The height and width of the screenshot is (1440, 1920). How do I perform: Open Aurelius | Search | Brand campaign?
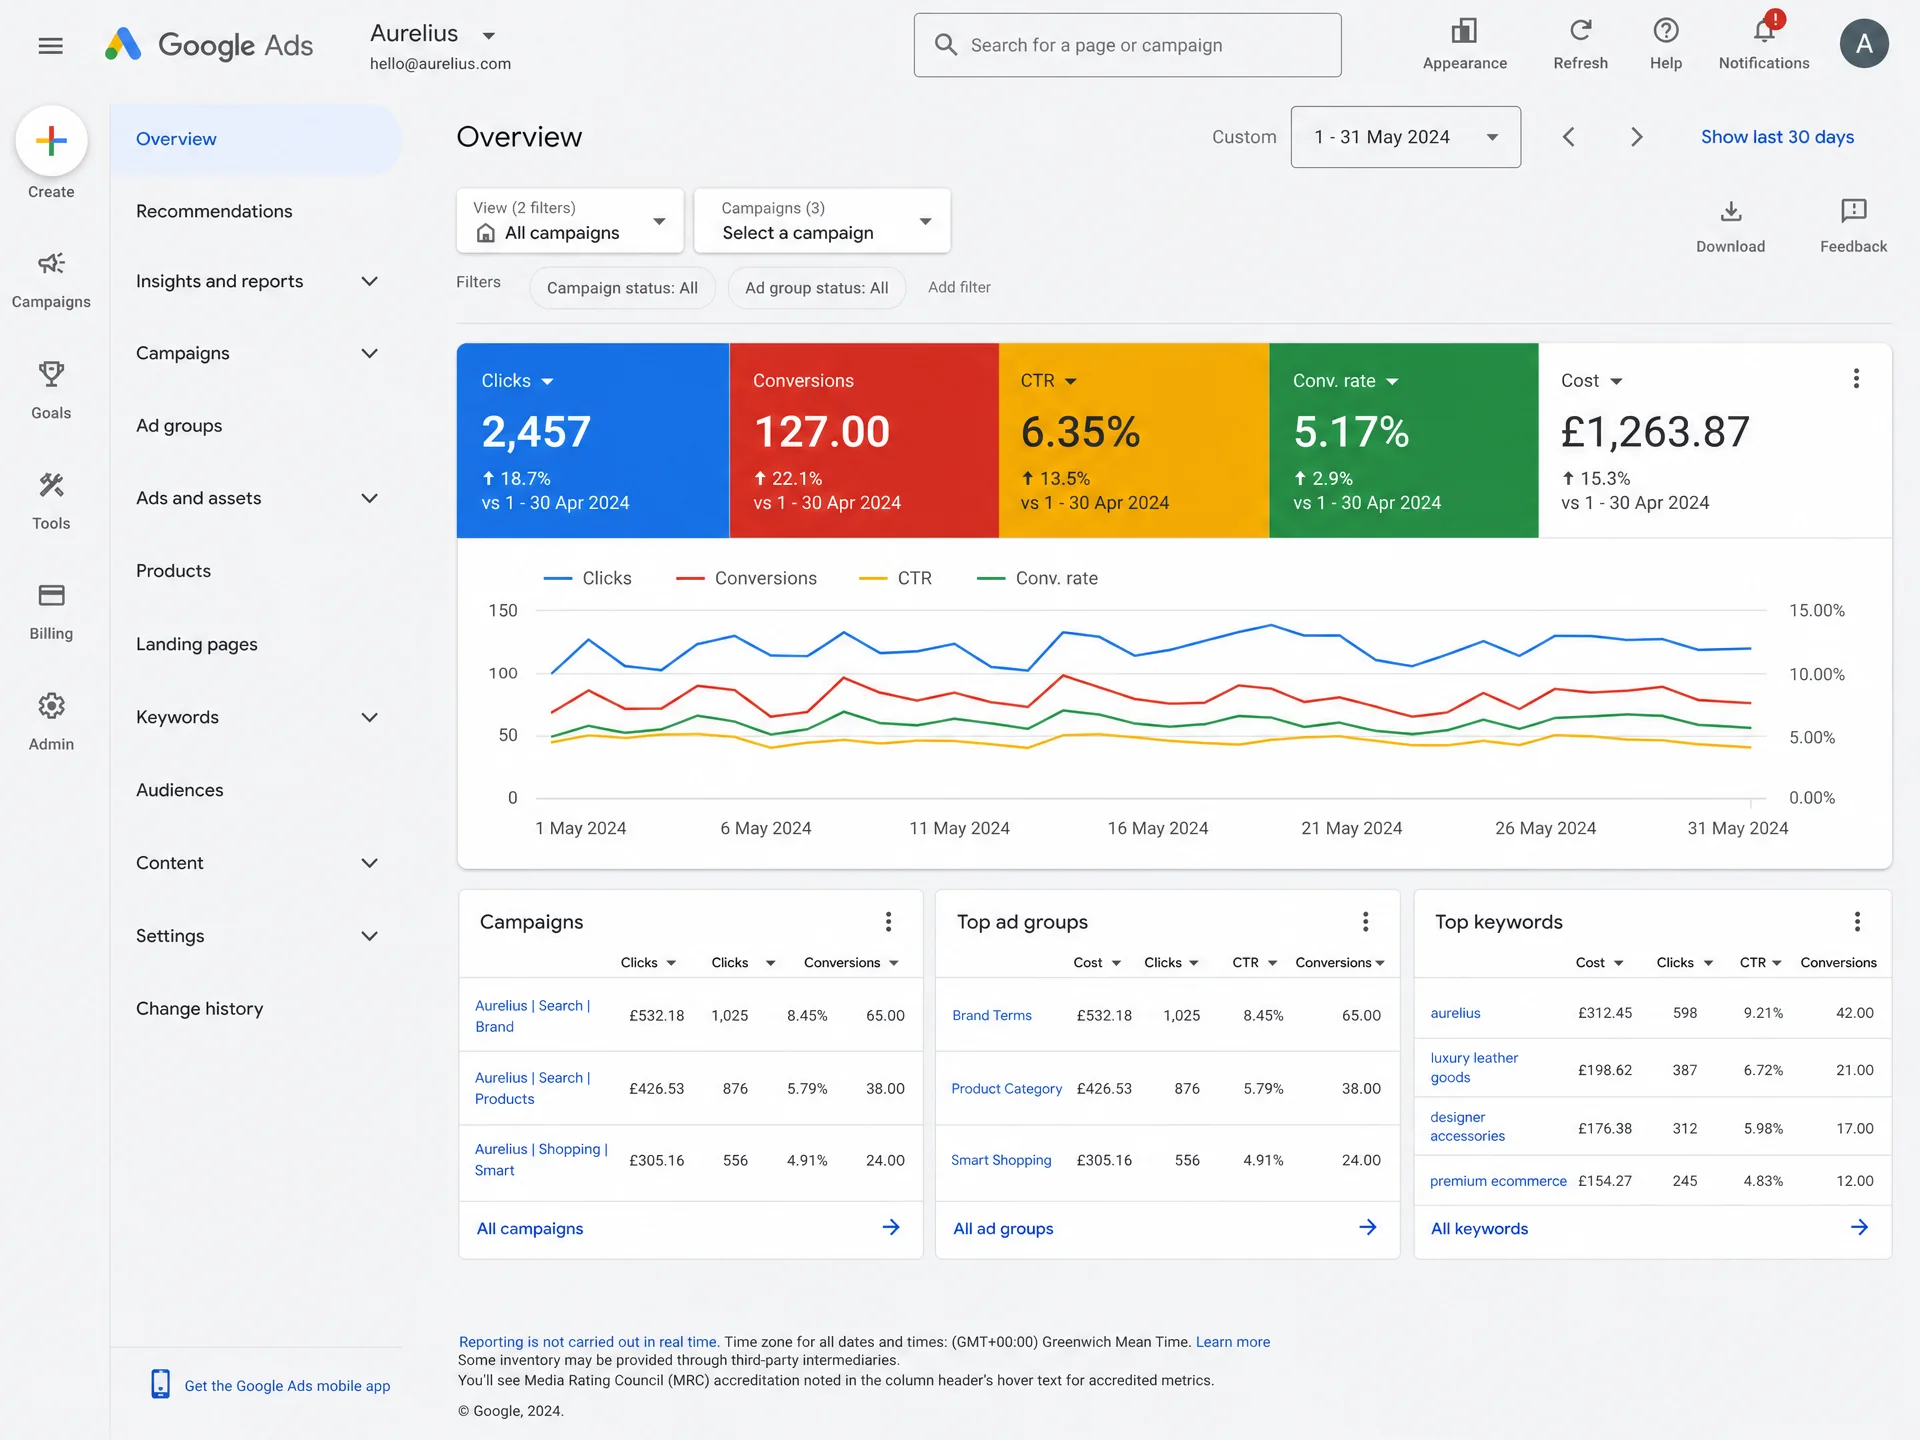pos(533,1016)
